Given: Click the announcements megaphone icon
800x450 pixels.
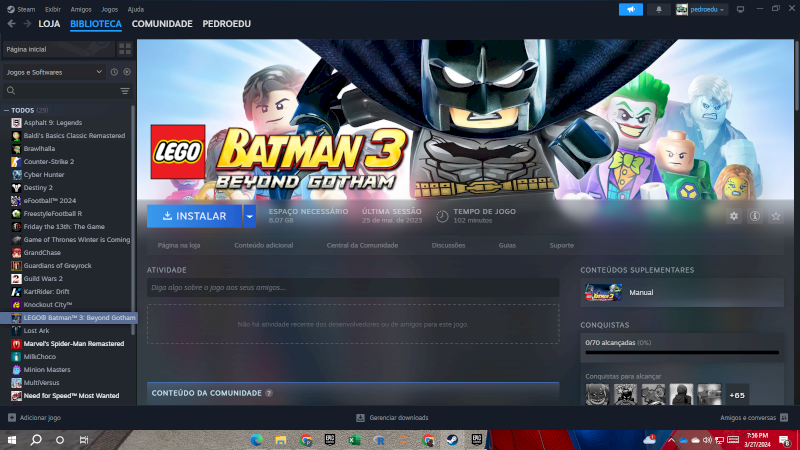Looking at the screenshot, I should [x=631, y=9].
